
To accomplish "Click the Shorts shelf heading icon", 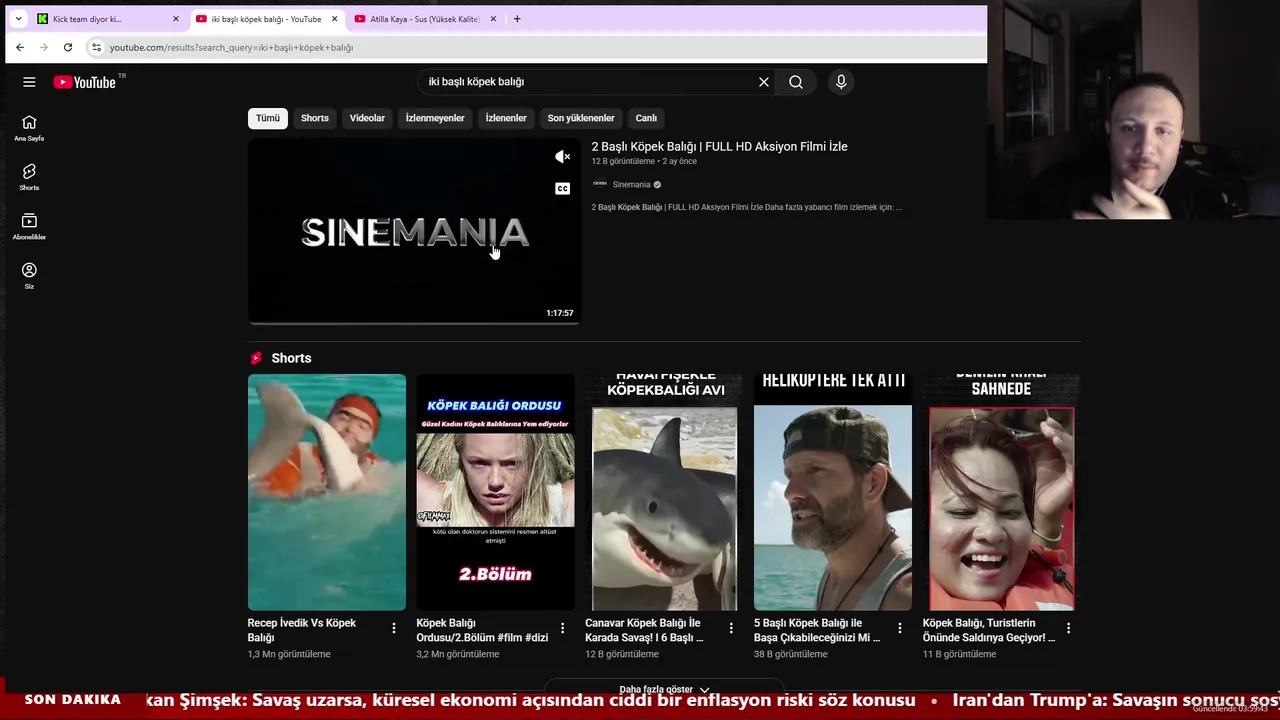I will click(256, 358).
